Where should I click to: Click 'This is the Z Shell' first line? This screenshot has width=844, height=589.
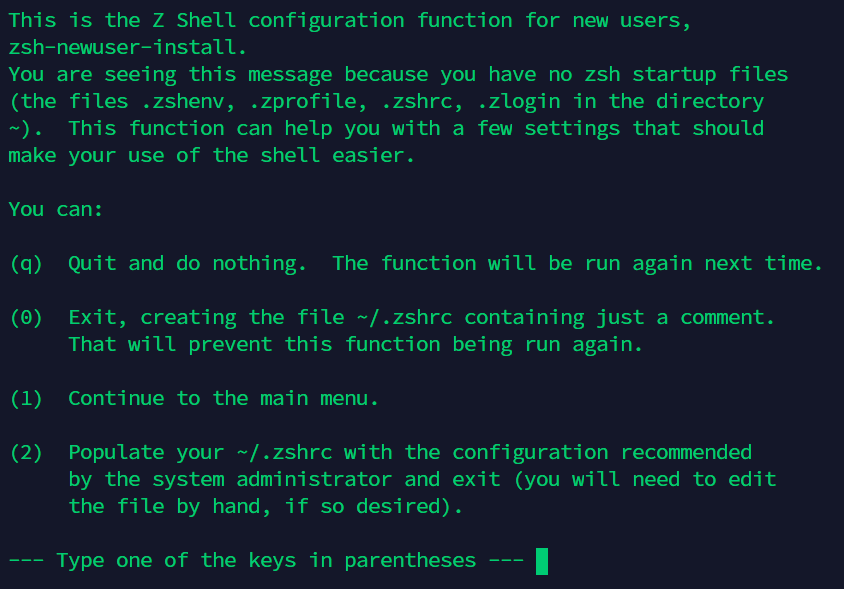tap(350, 20)
